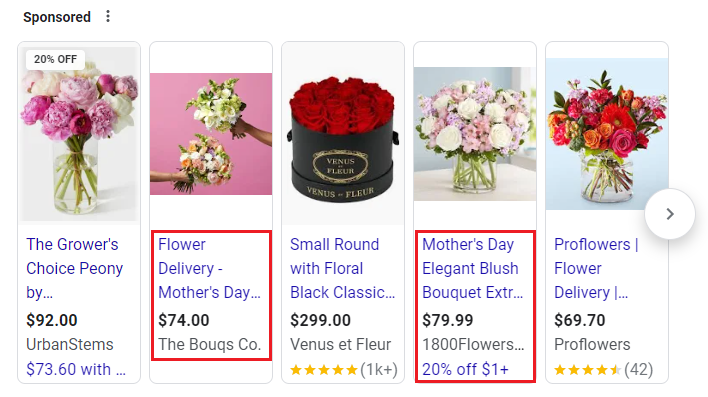Open Flower Delivery - Mother's Day link
The width and height of the screenshot is (708, 397).
point(209,268)
